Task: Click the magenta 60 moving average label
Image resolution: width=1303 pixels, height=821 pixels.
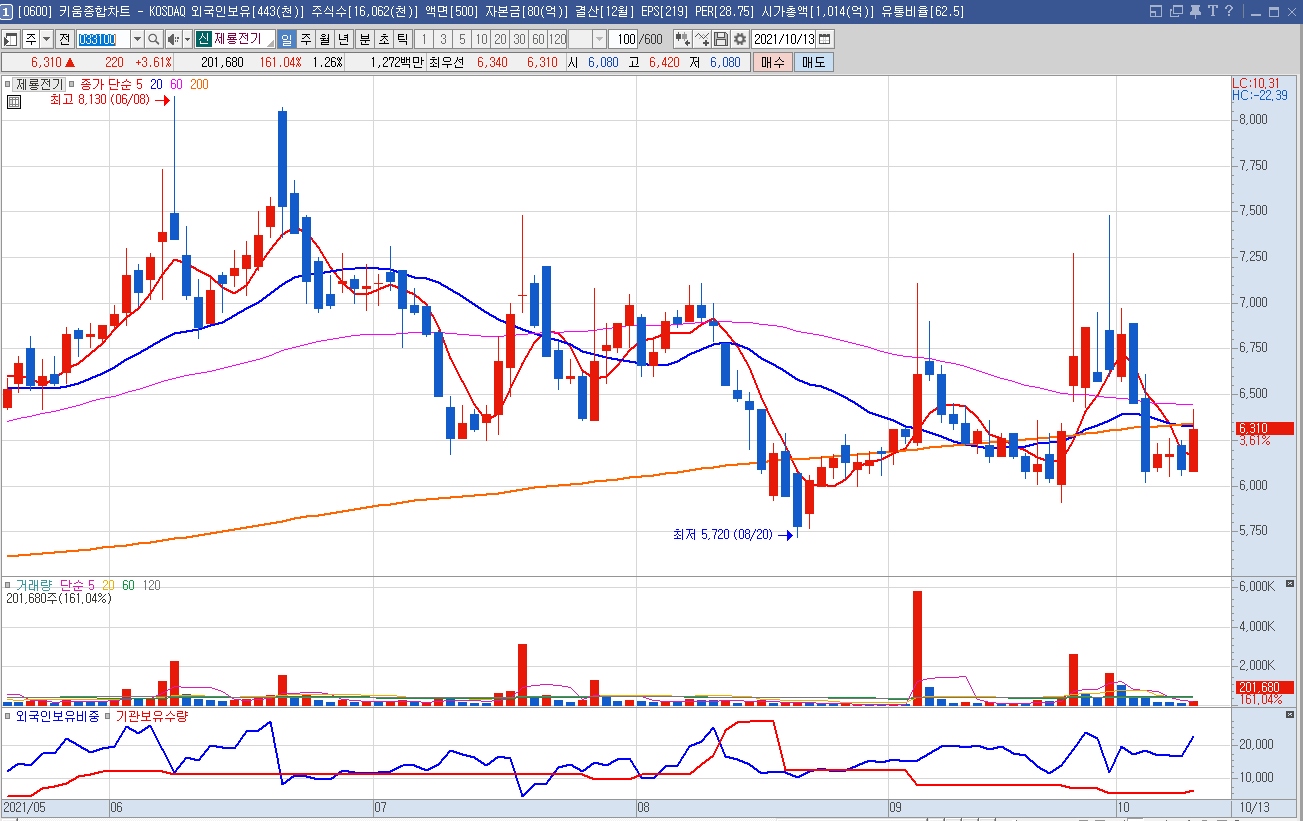Action: [x=176, y=85]
